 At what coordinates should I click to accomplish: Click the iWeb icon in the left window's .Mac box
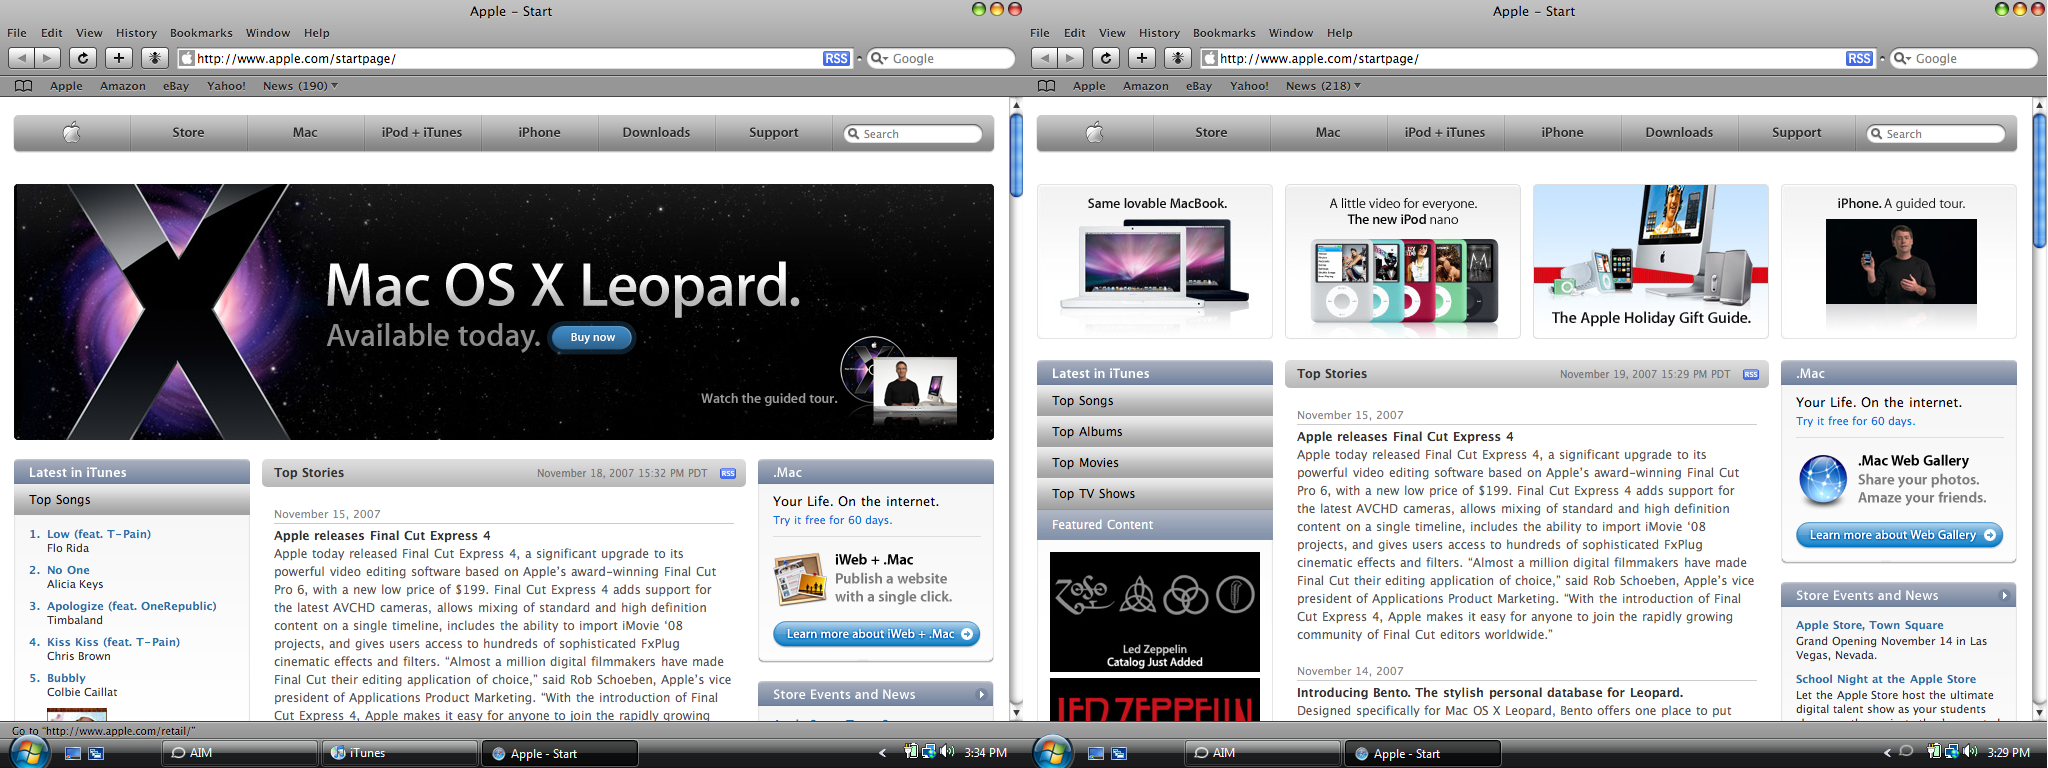point(798,579)
